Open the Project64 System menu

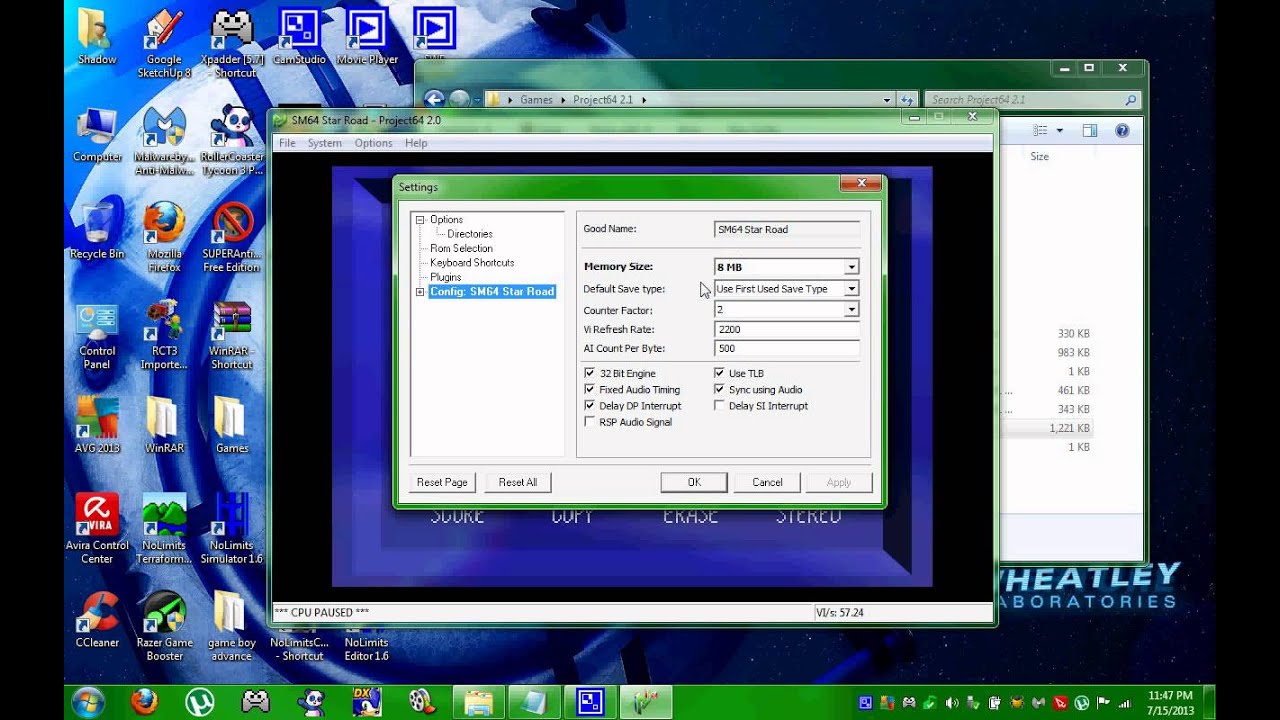(325, 143)
